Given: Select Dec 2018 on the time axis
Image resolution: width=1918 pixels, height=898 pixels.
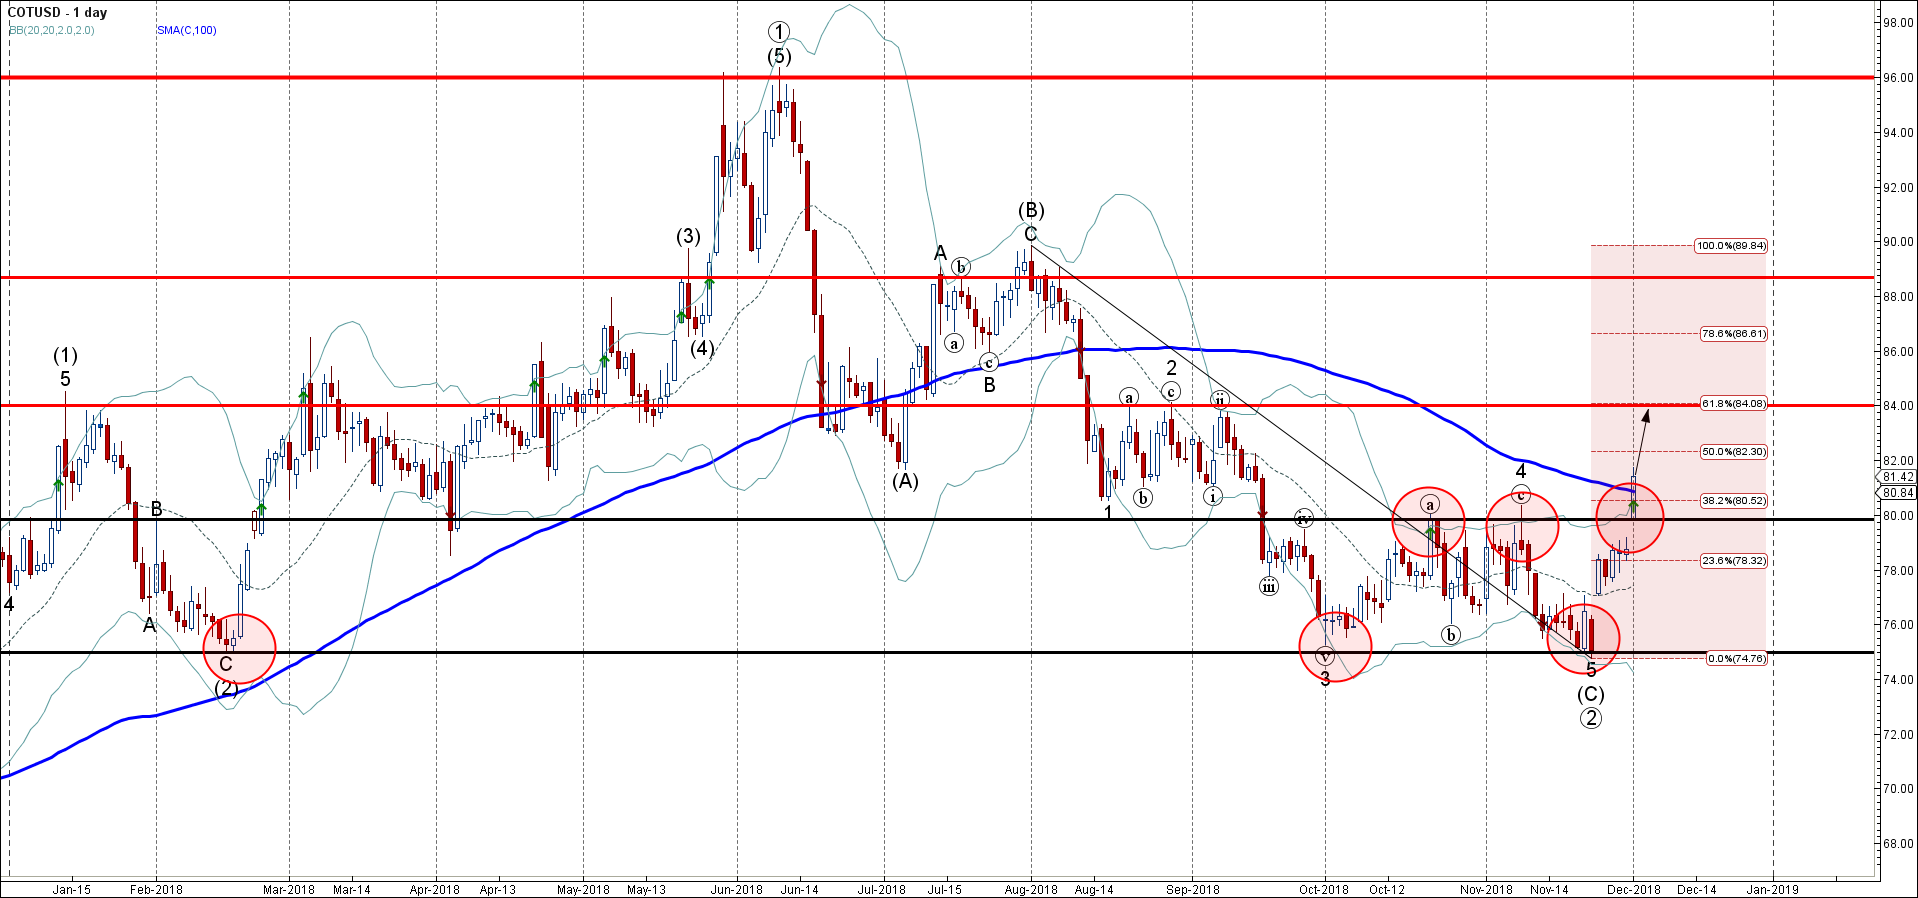Looking at the screenshot, I should click(1634, 889).
